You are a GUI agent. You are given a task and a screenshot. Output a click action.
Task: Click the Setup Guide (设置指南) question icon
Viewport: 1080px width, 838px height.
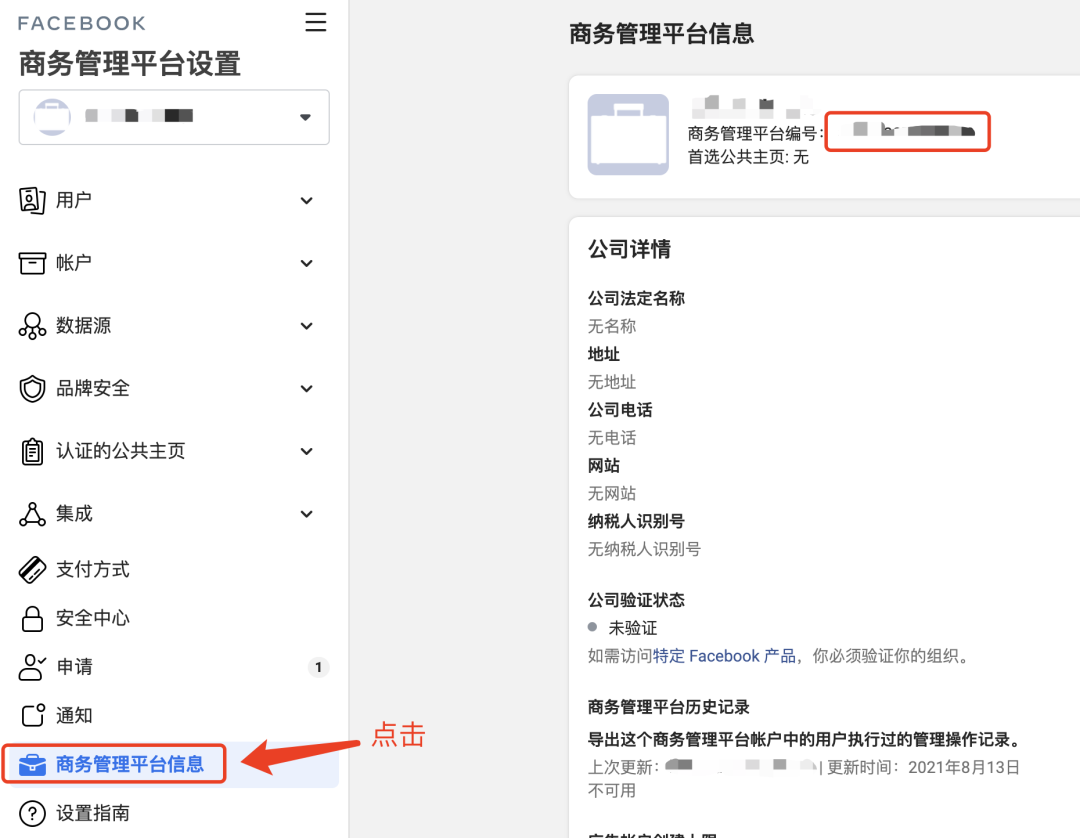32,813
